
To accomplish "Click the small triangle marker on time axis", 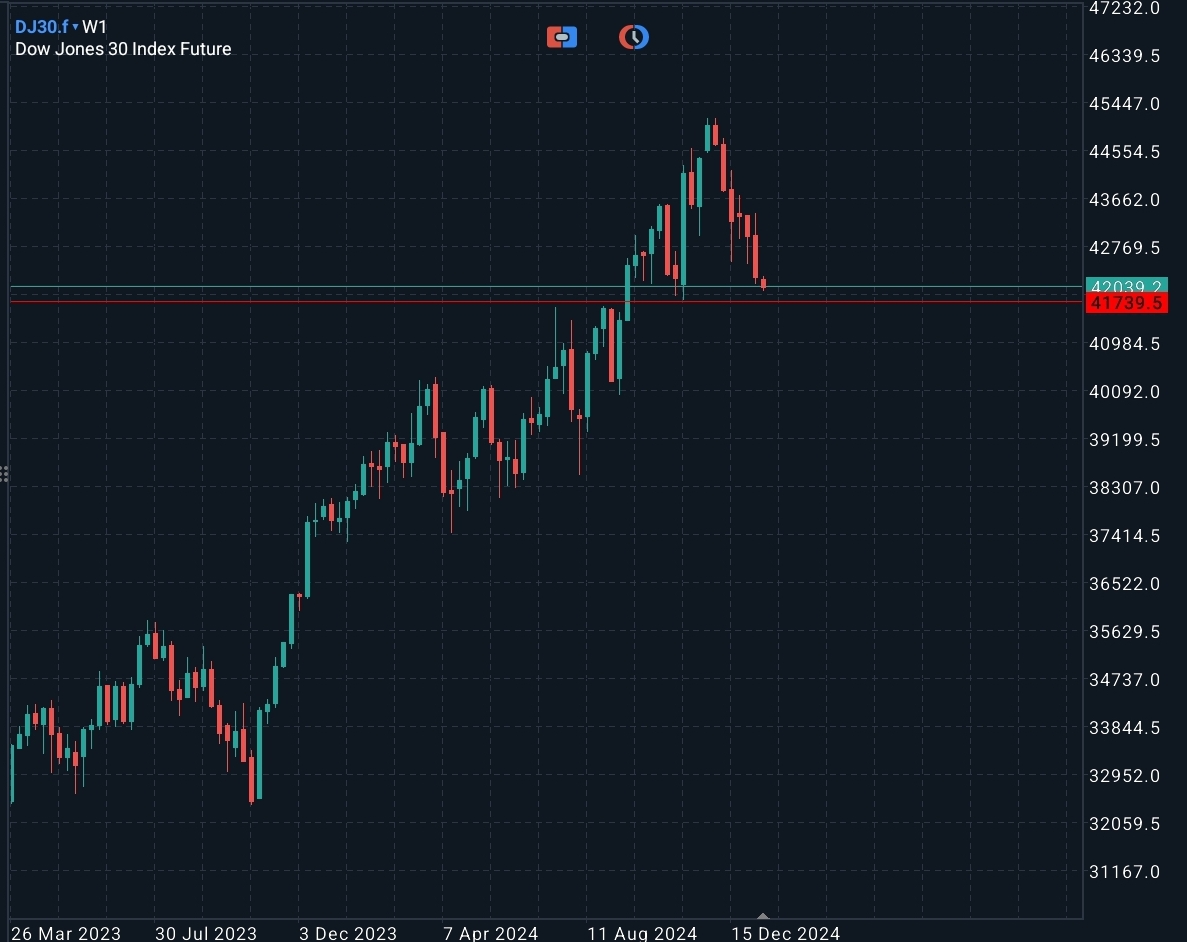I will point(763,915).
